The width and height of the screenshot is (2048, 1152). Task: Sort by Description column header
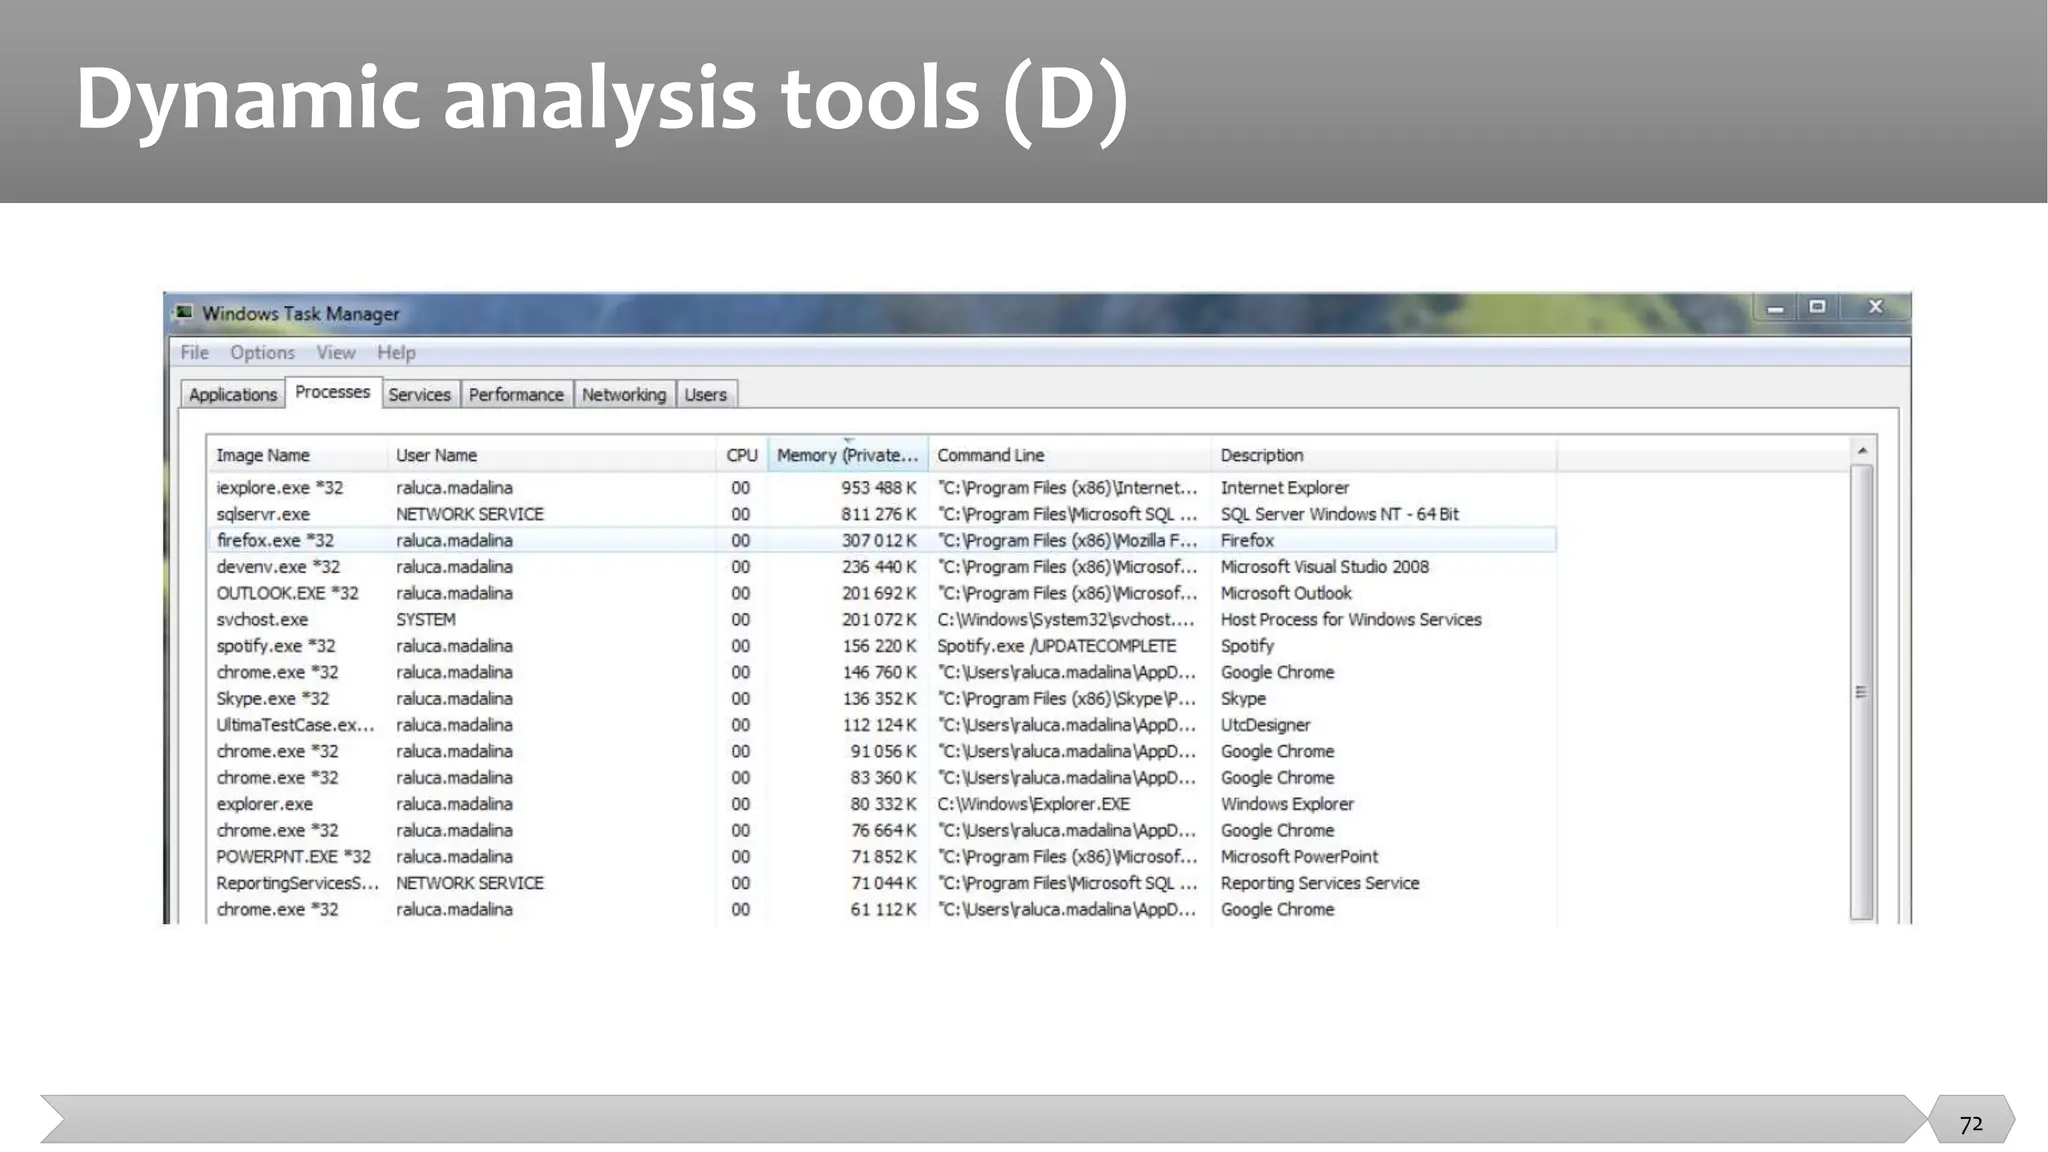coord(1384,455)
